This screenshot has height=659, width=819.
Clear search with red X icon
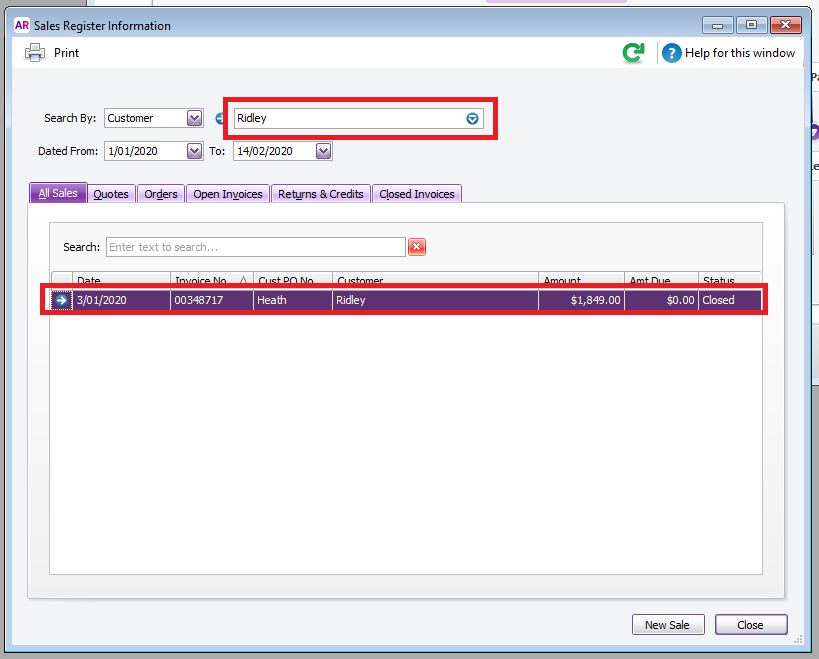[417, 247]
